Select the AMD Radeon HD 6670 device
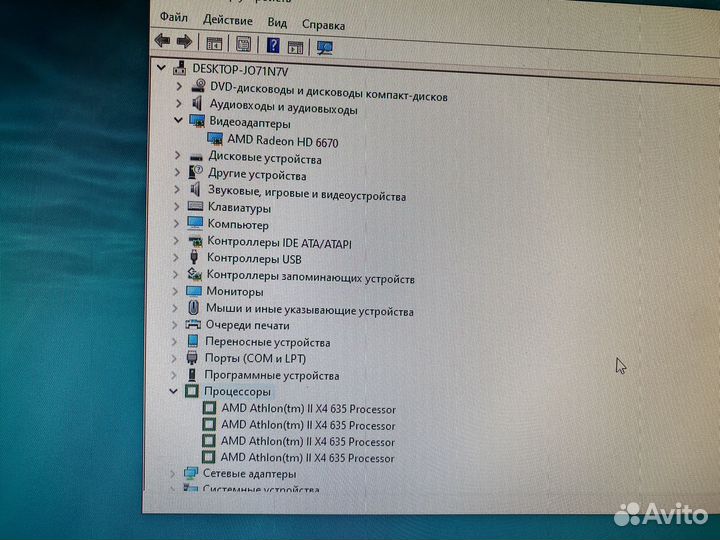 [x=282, y=141]
